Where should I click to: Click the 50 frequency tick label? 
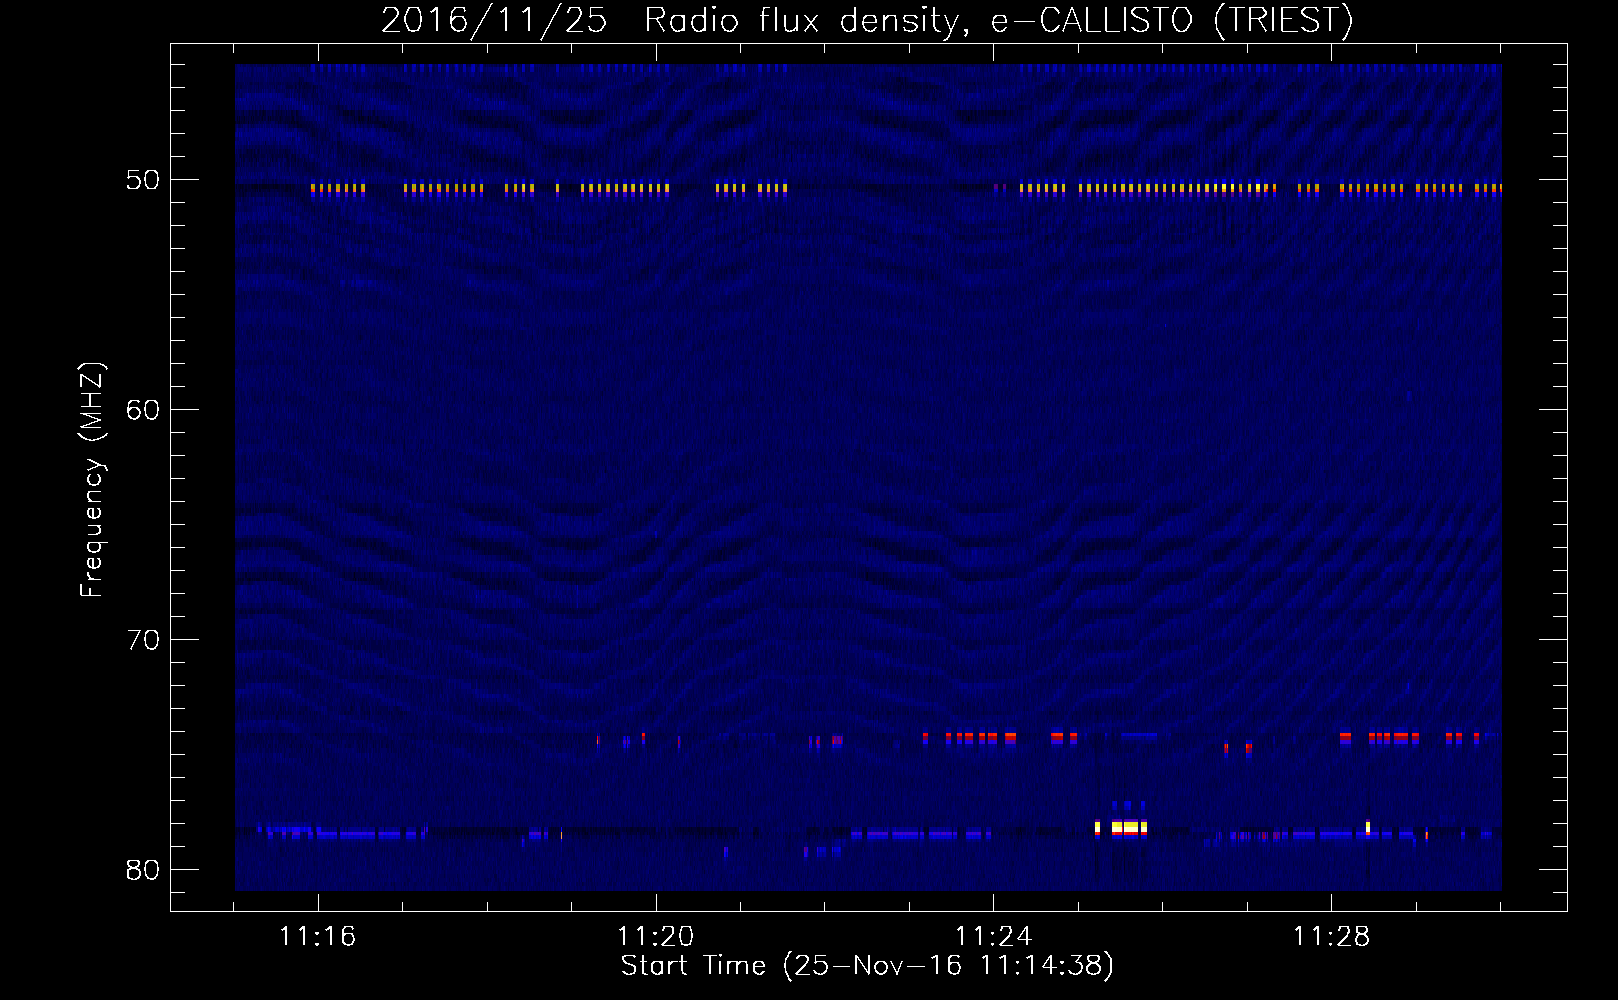pyautogui.click(x=143, y=180)
